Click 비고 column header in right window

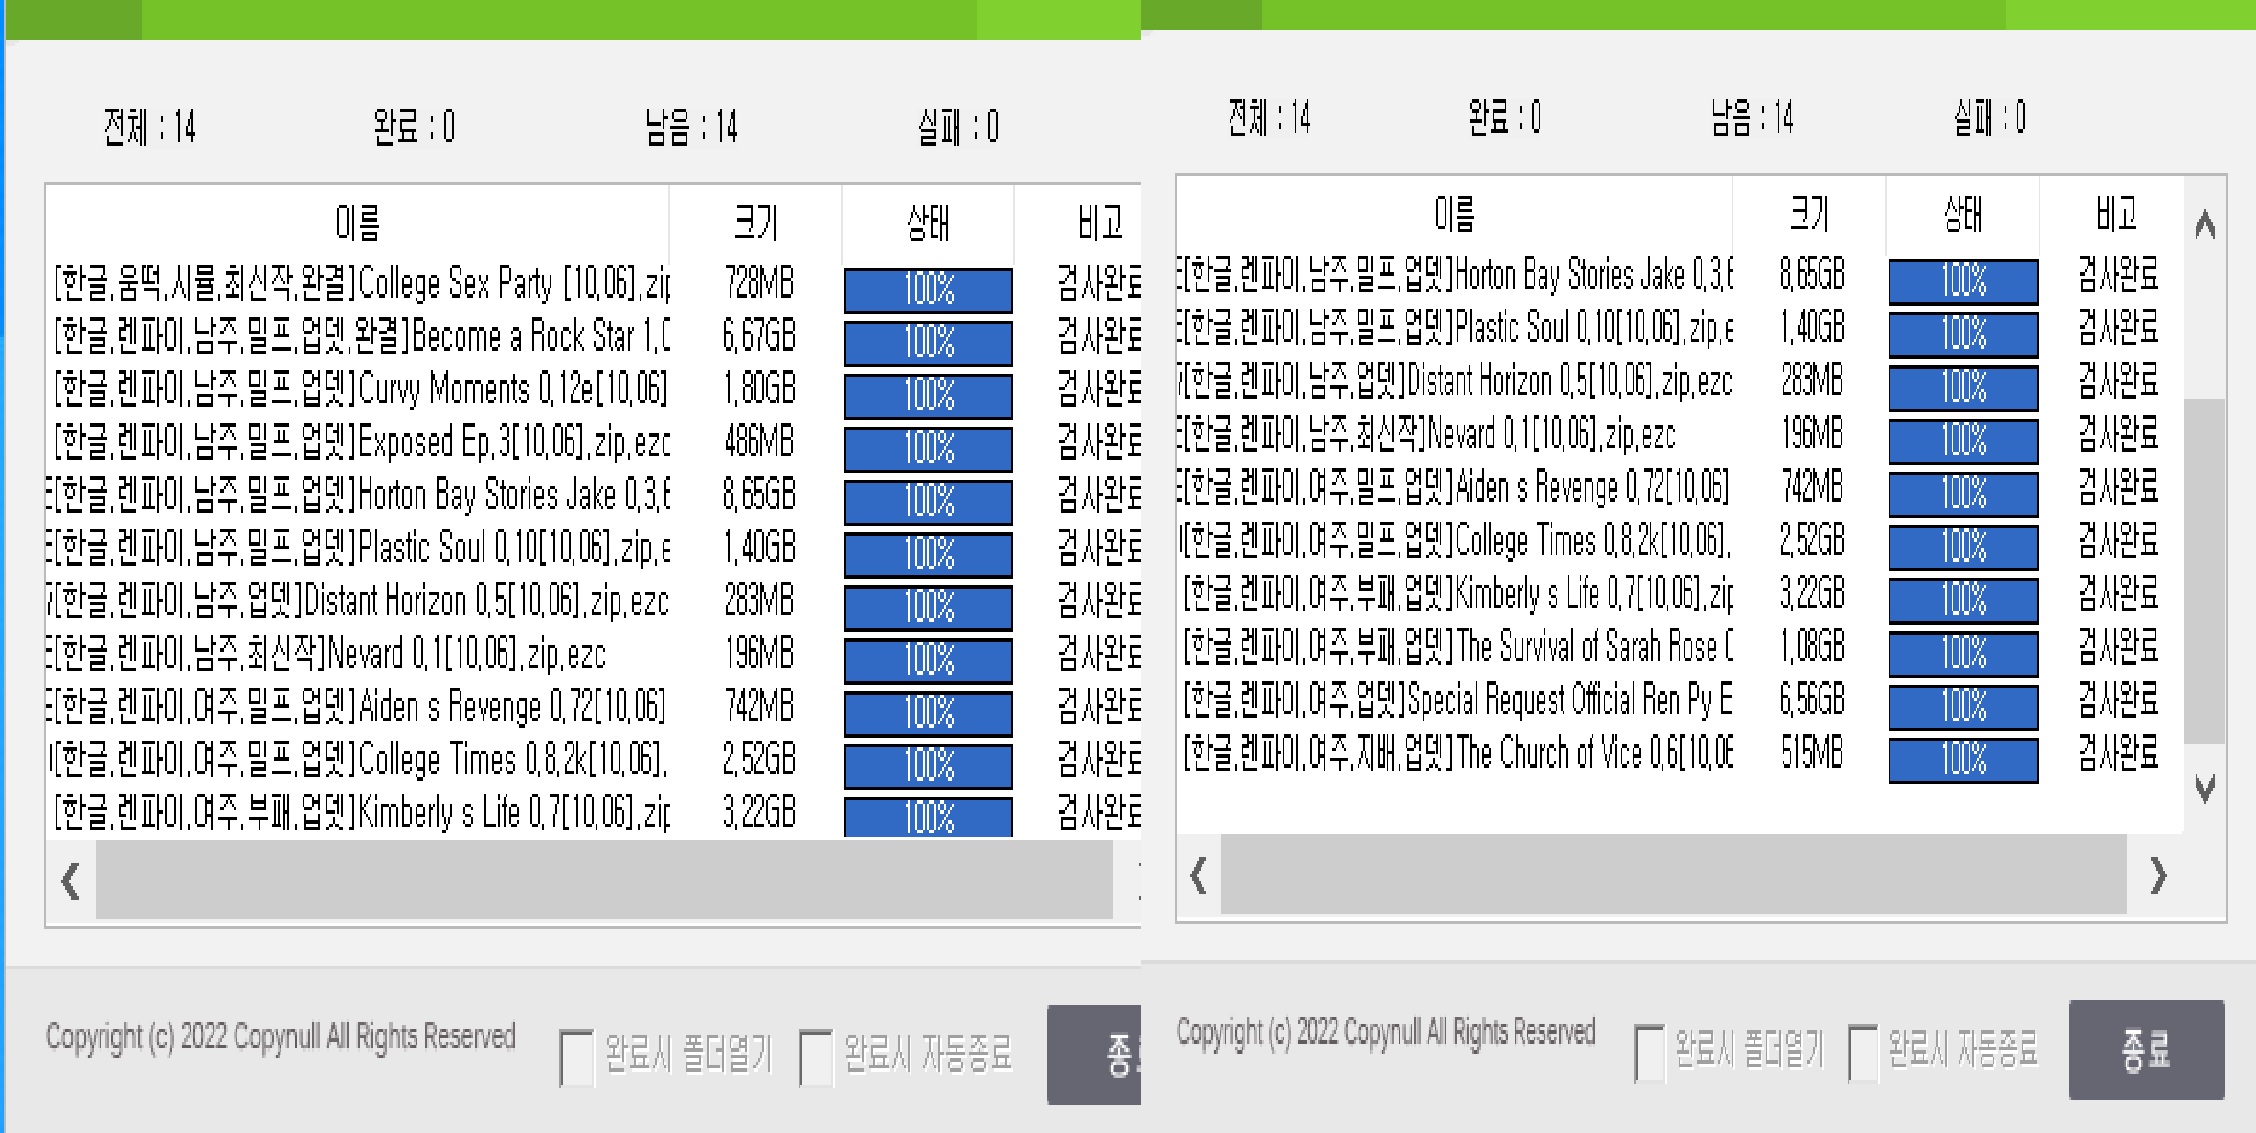click(2115, 214)
